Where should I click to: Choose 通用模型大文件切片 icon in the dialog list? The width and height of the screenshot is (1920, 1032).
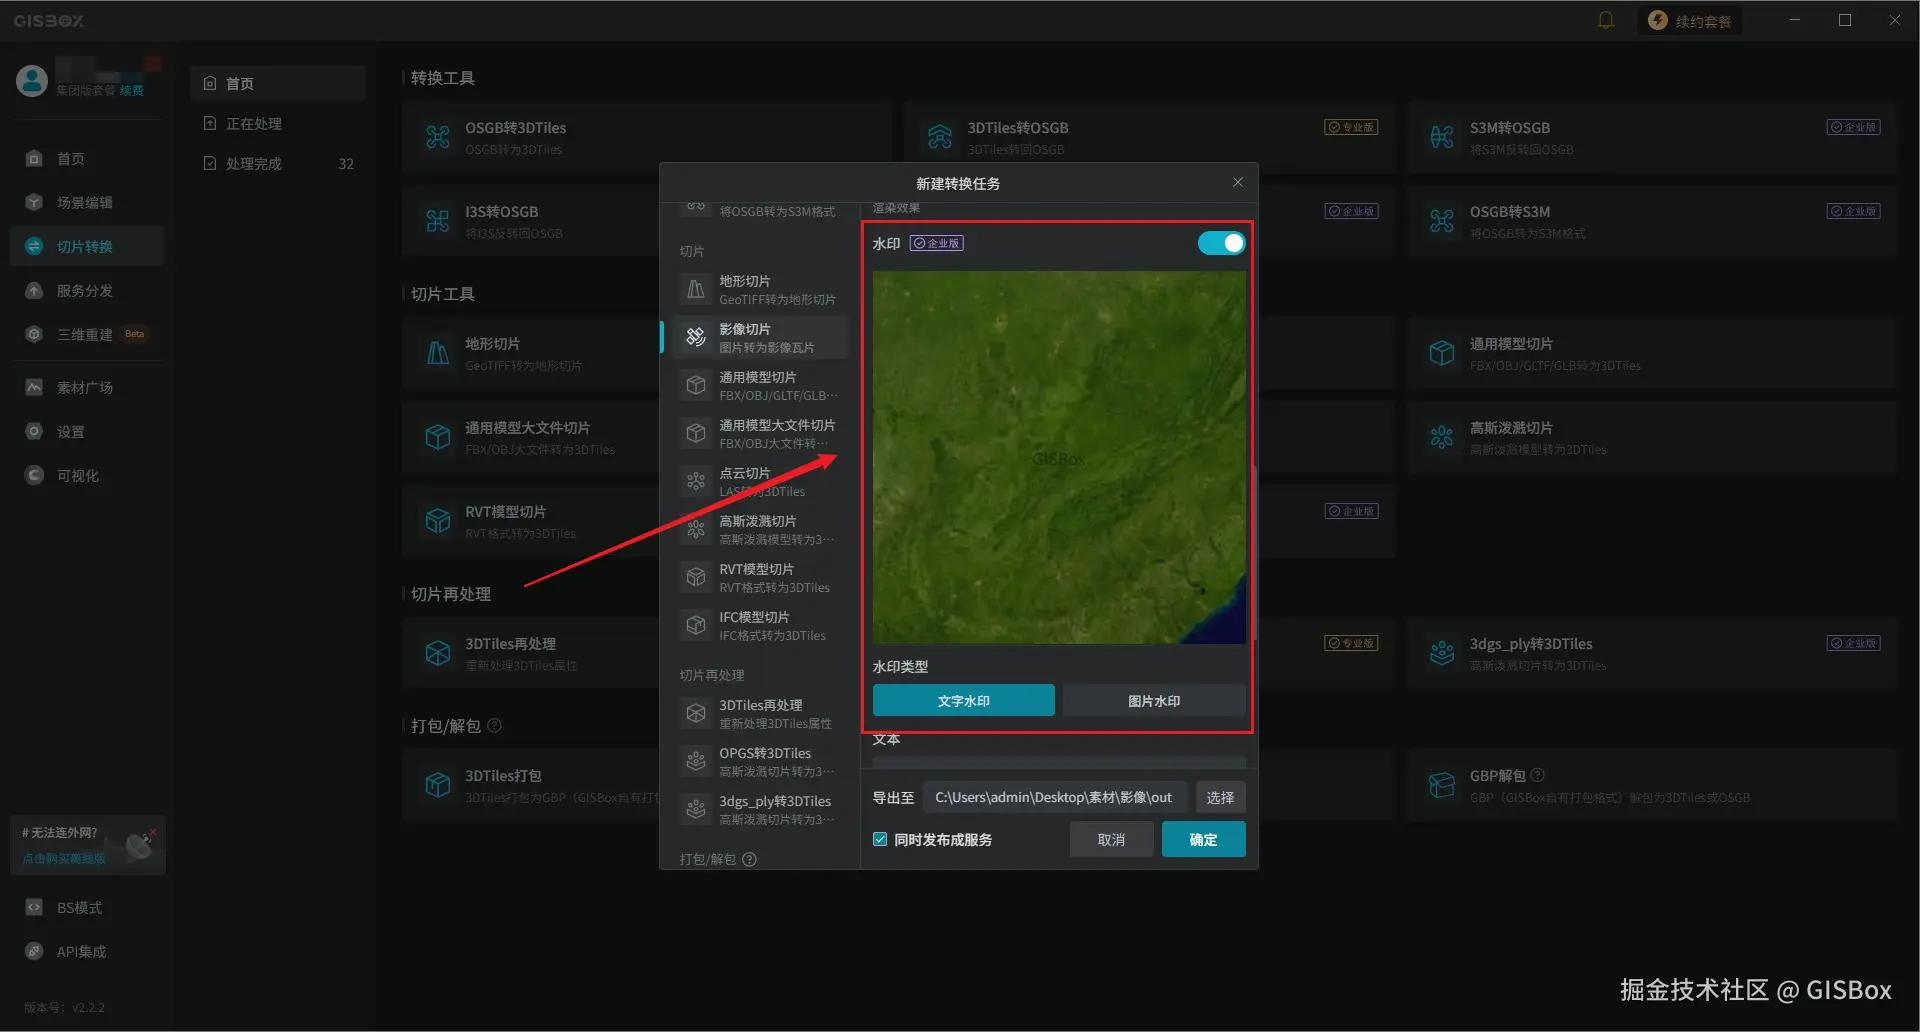(696, 434)
